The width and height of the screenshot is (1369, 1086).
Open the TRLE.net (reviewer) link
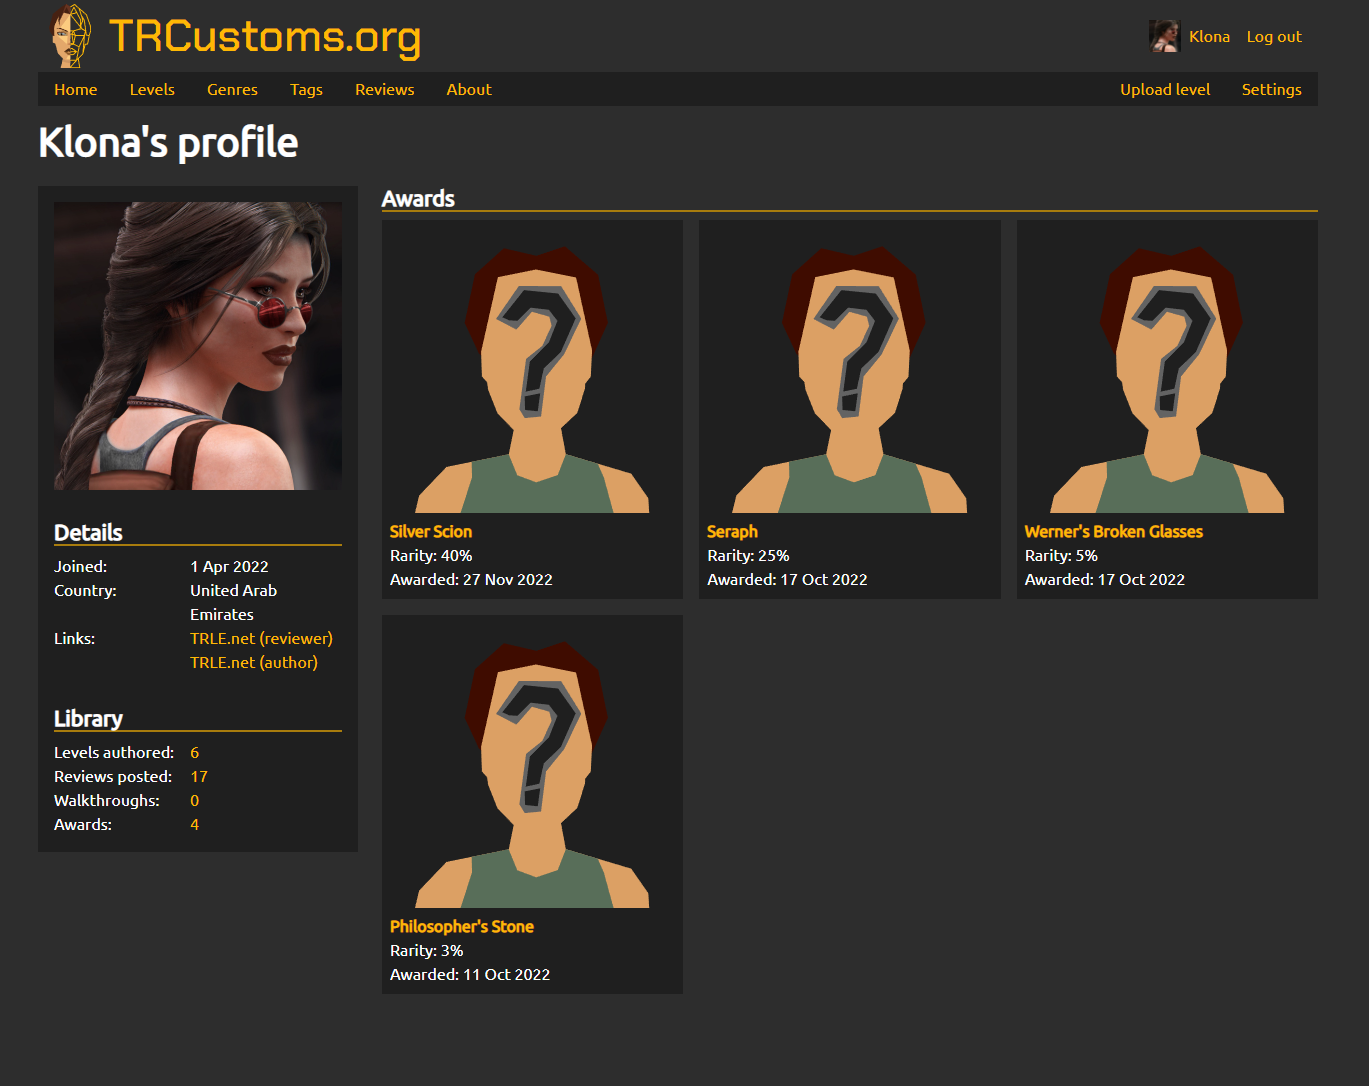point(261,638)
